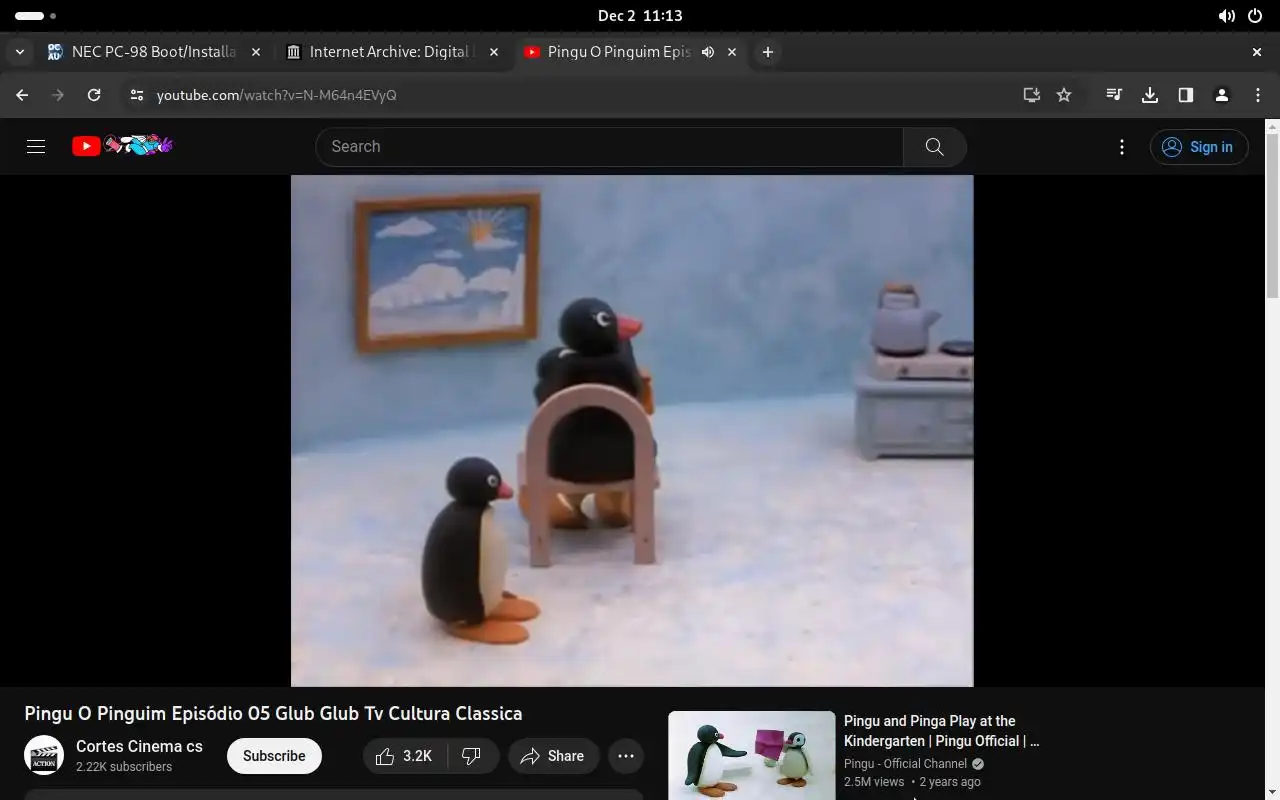Click '2.22K subscribers' text
The height and width of the screenshot is (800, 1280).
pyautogui.click(x=124, y=767)
